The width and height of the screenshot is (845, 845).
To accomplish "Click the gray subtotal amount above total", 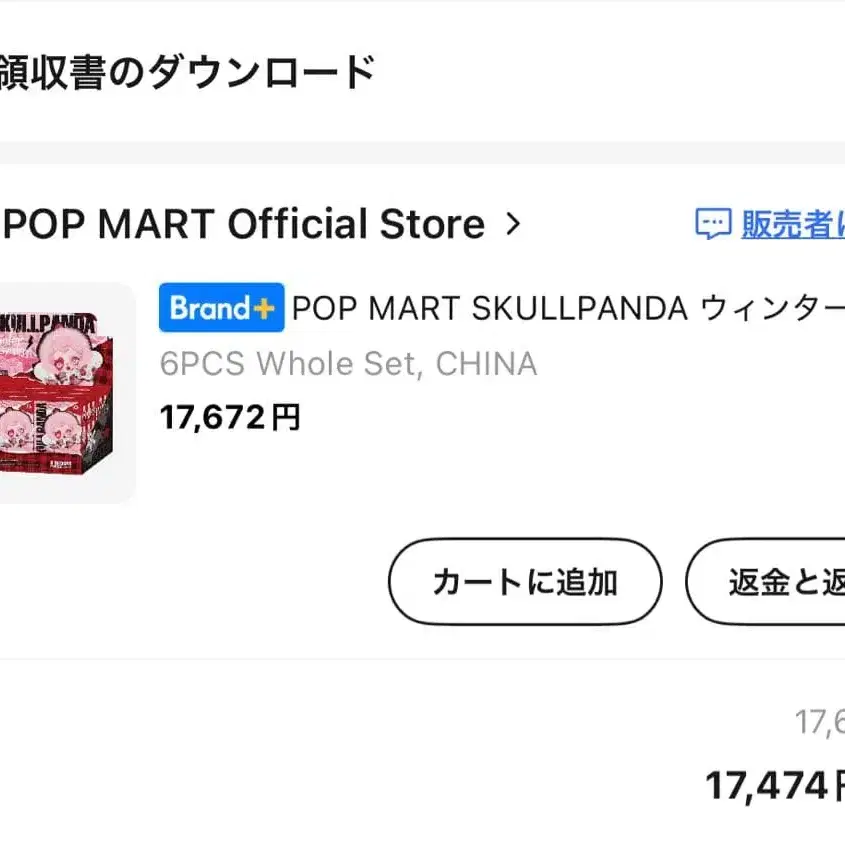I will click(x=820, y=721).
